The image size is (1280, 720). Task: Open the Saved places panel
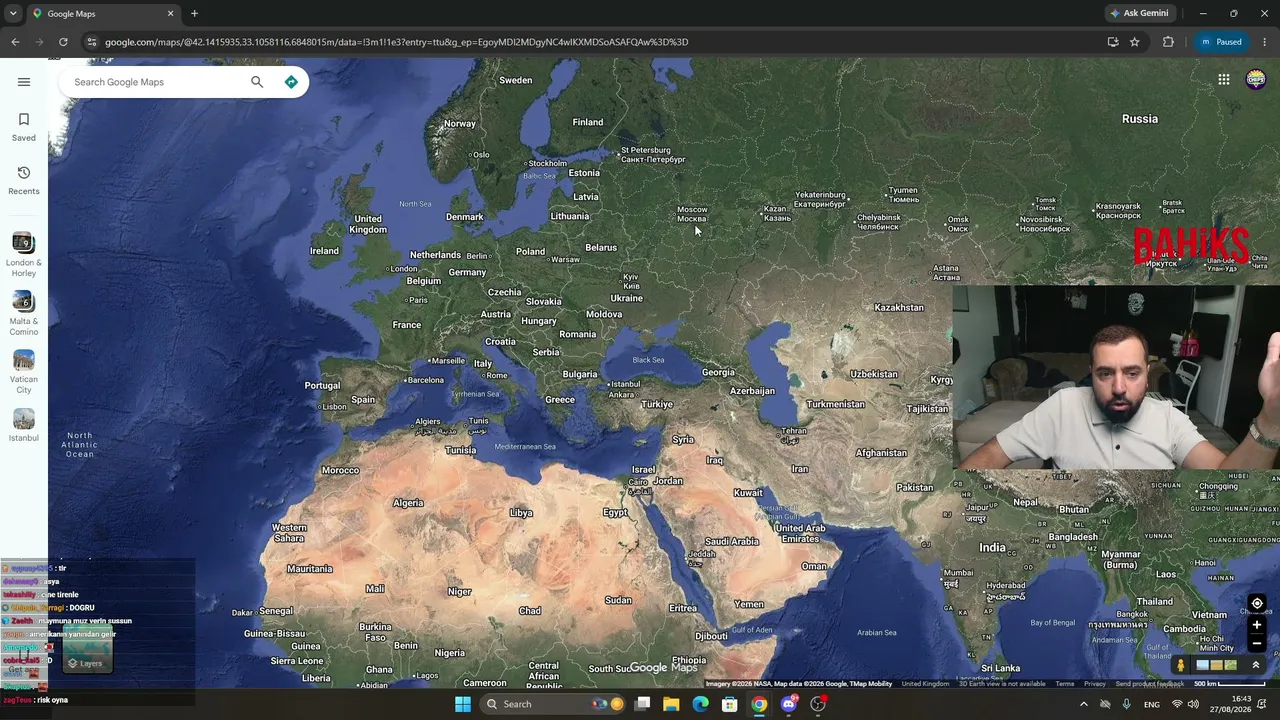tap(24, 127)
